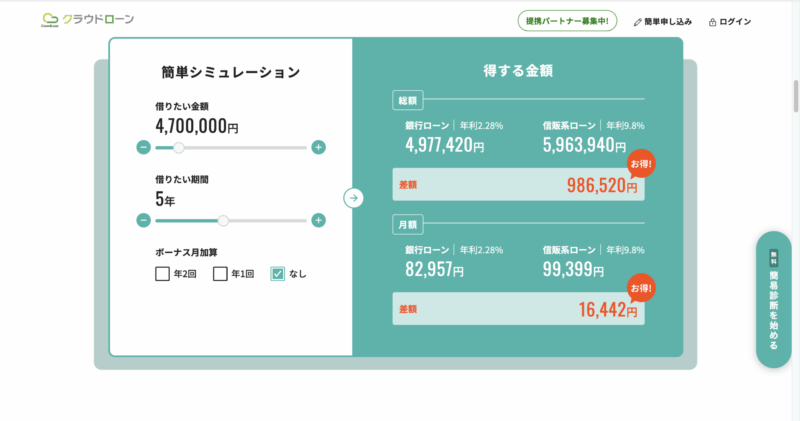Decrease loan period with minus button
Viewport: 800px width, 421px height.
[x=143, y=220]
